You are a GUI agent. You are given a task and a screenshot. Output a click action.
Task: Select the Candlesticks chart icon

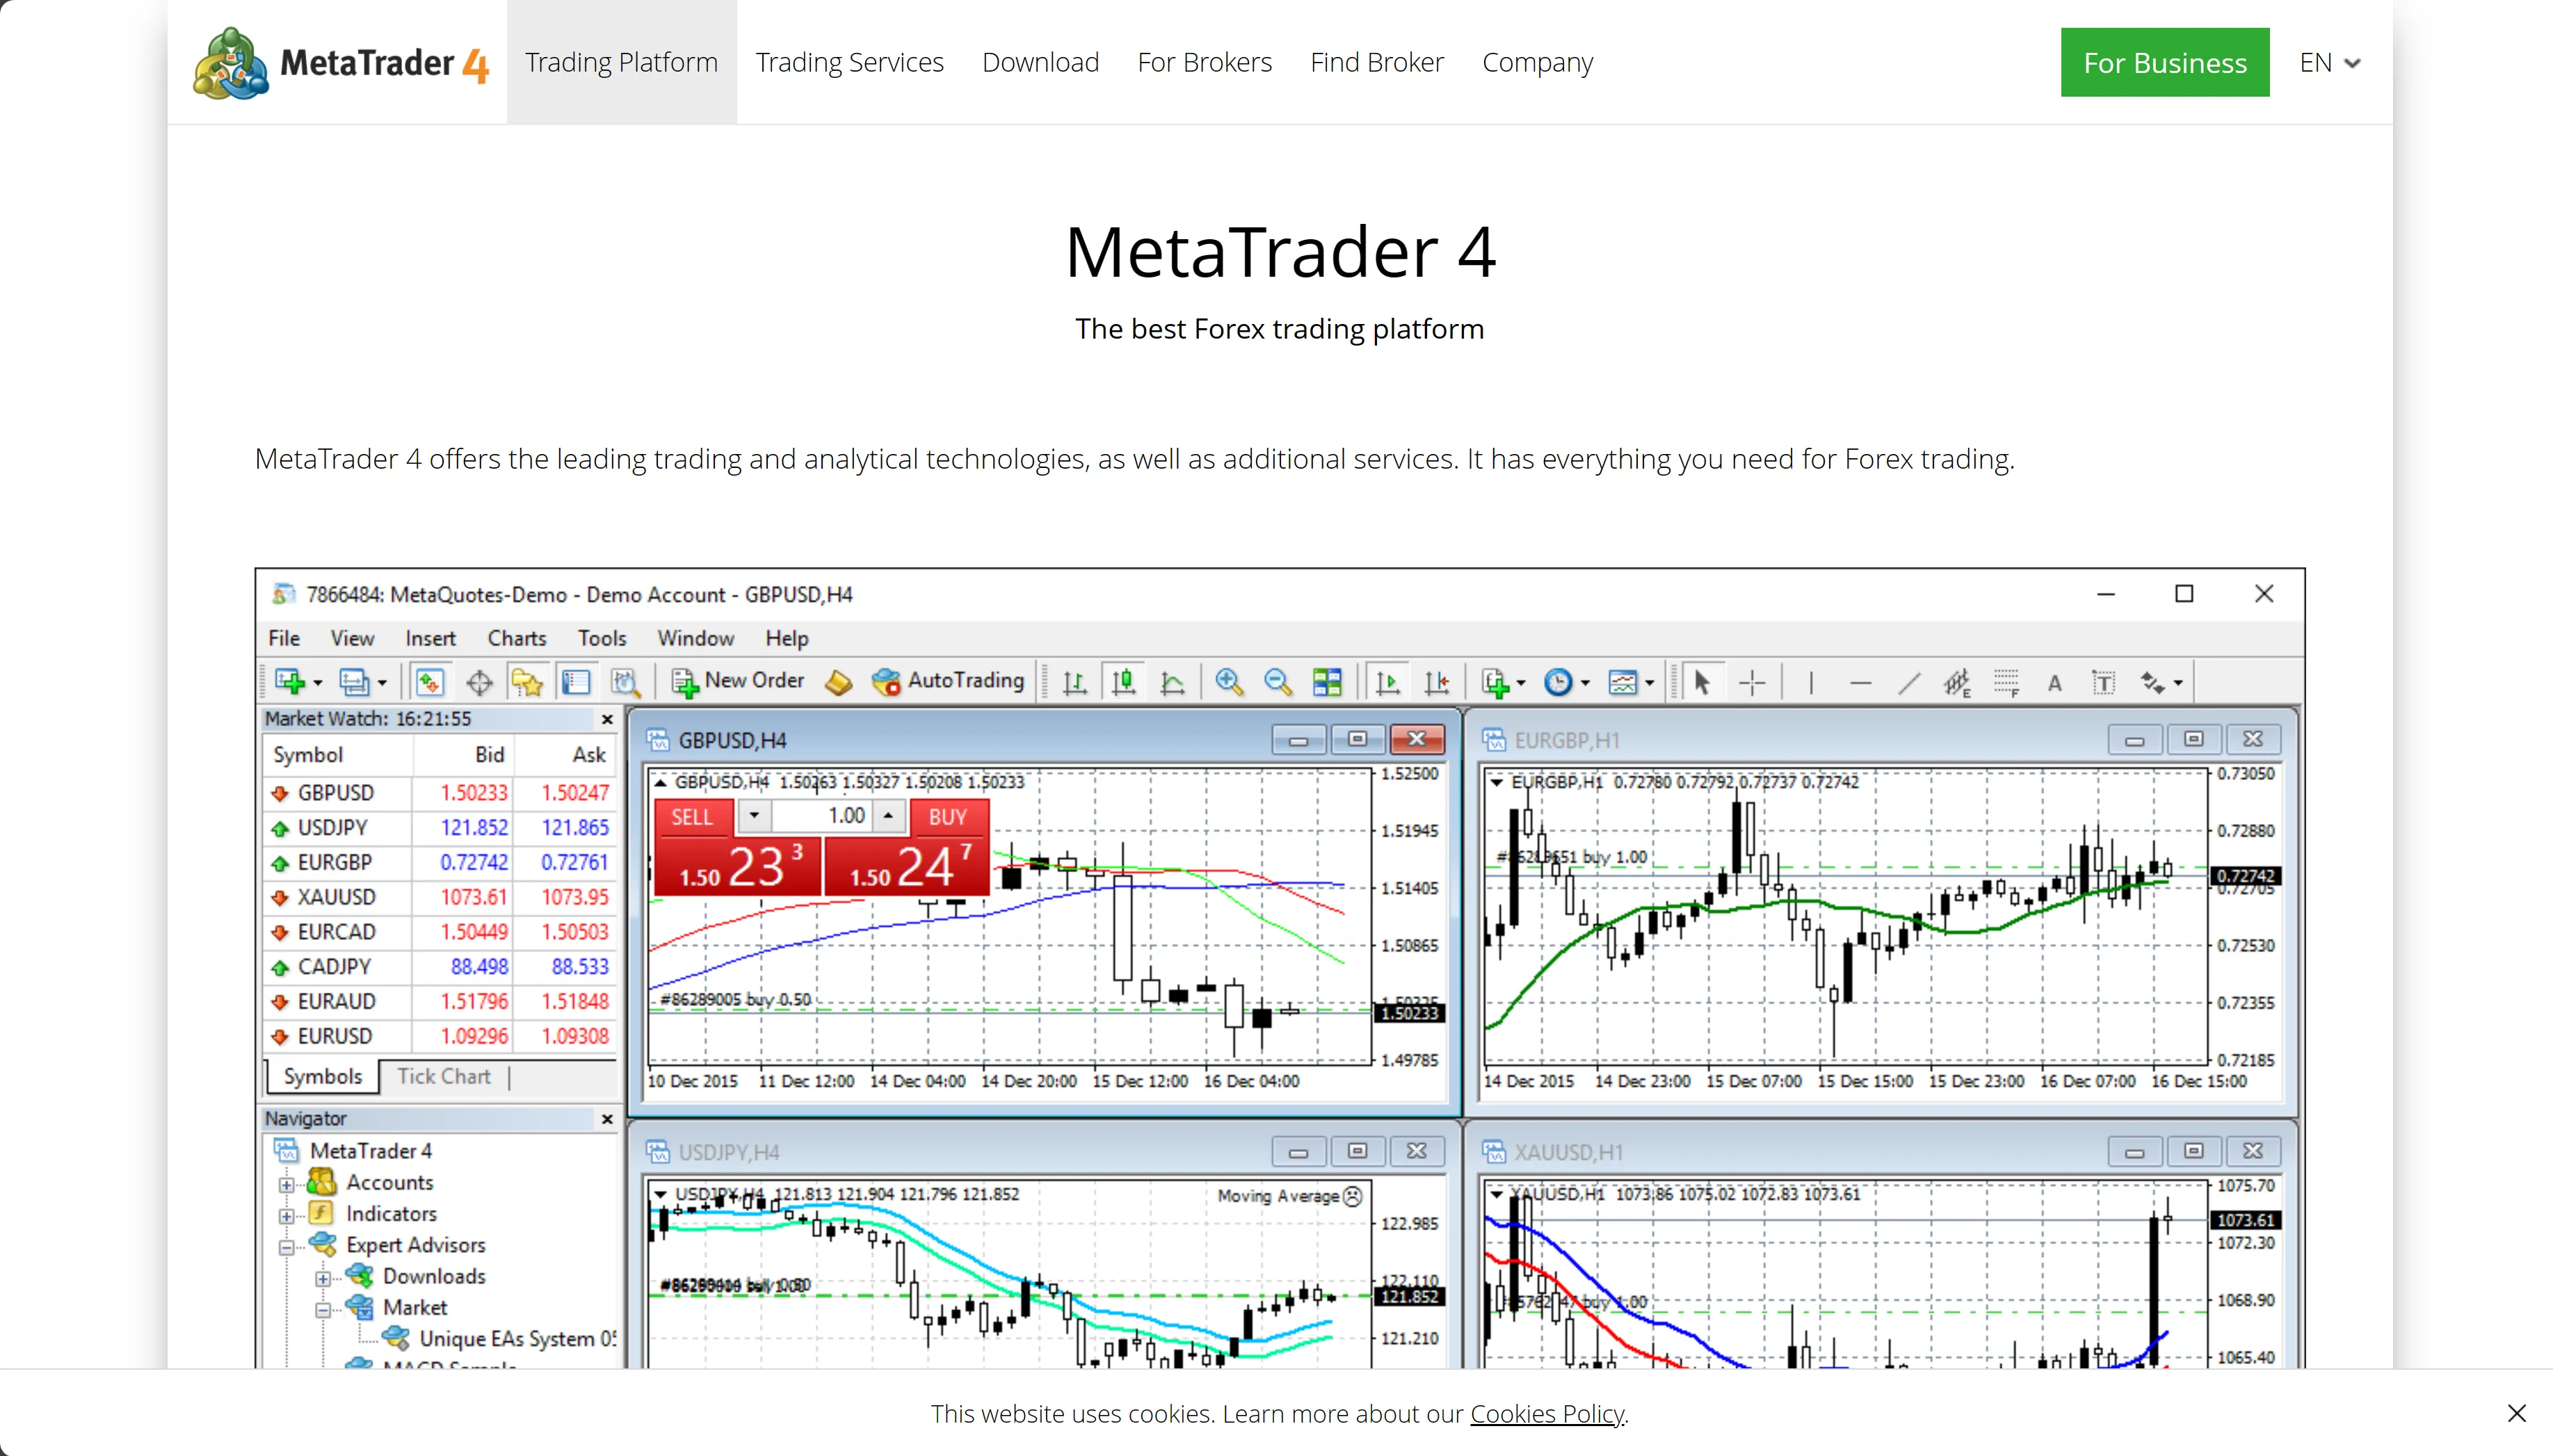click(x=1123, y=682)
